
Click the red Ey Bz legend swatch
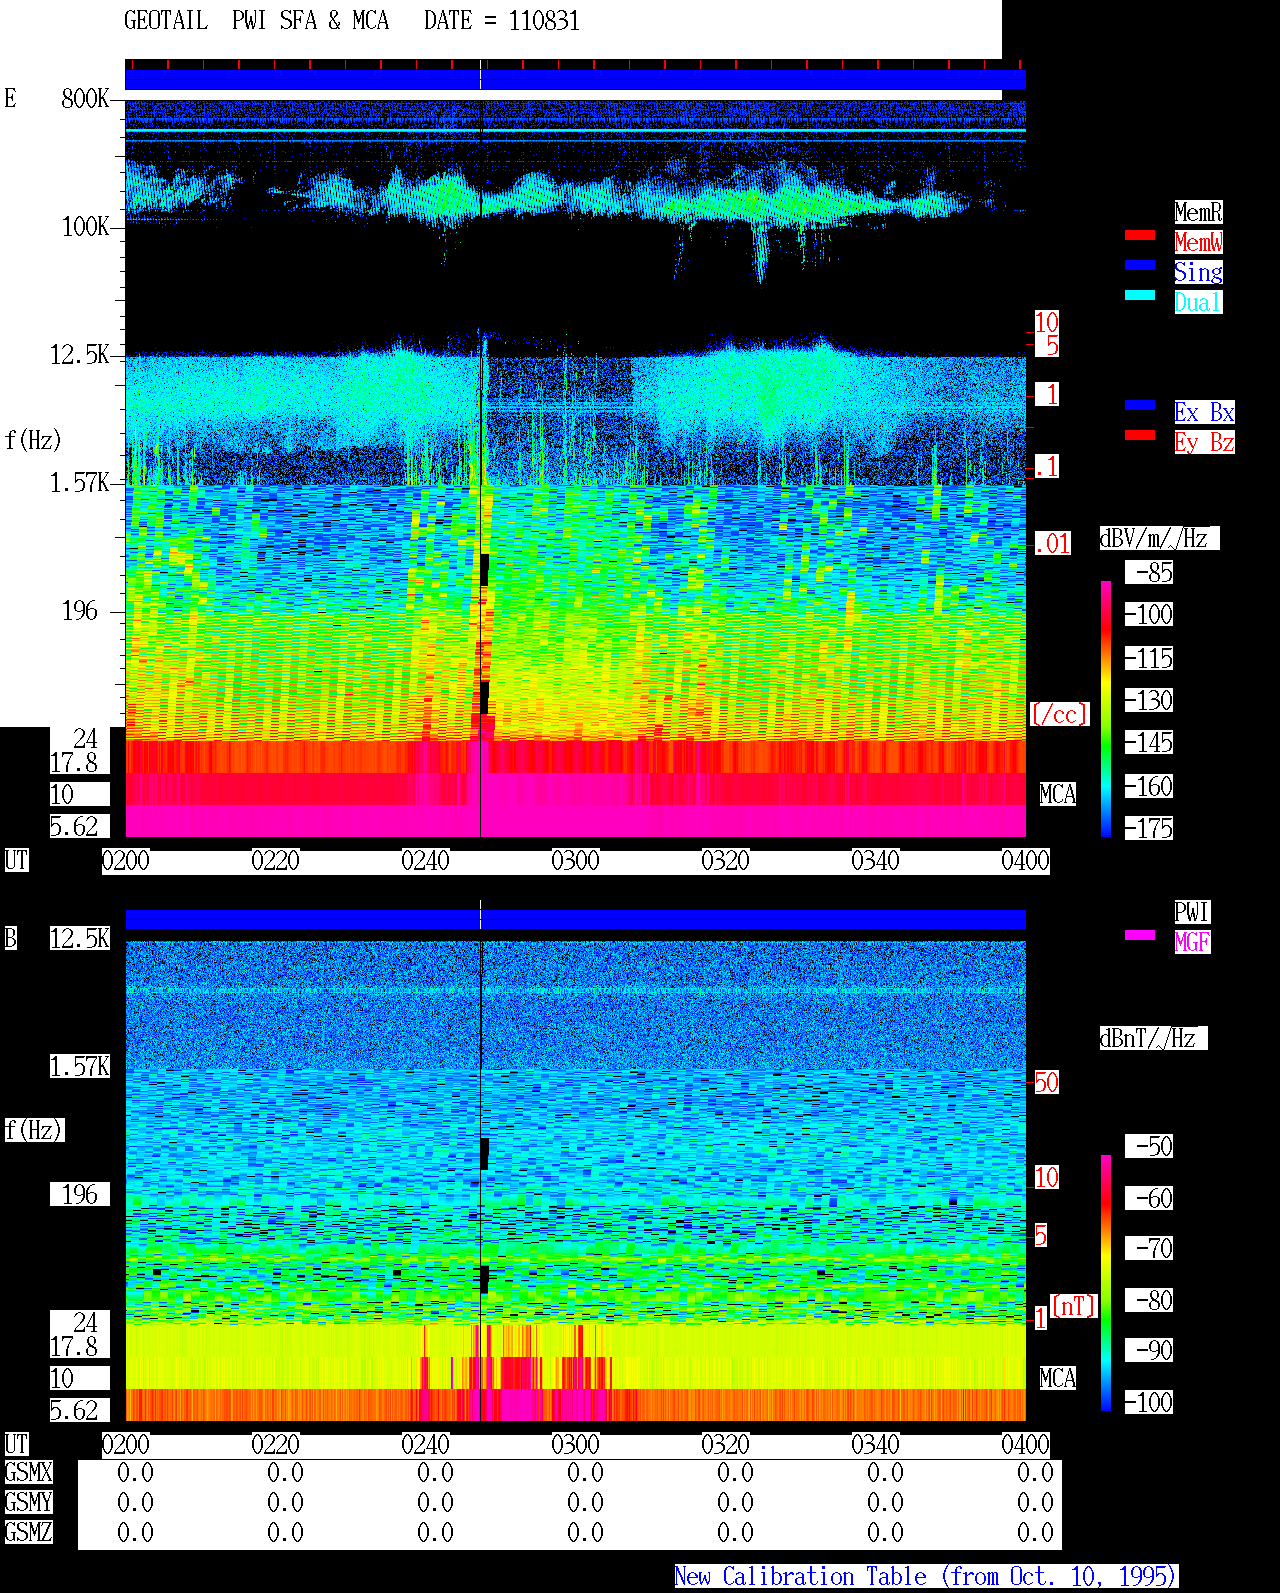click(x=1140, y=435)
